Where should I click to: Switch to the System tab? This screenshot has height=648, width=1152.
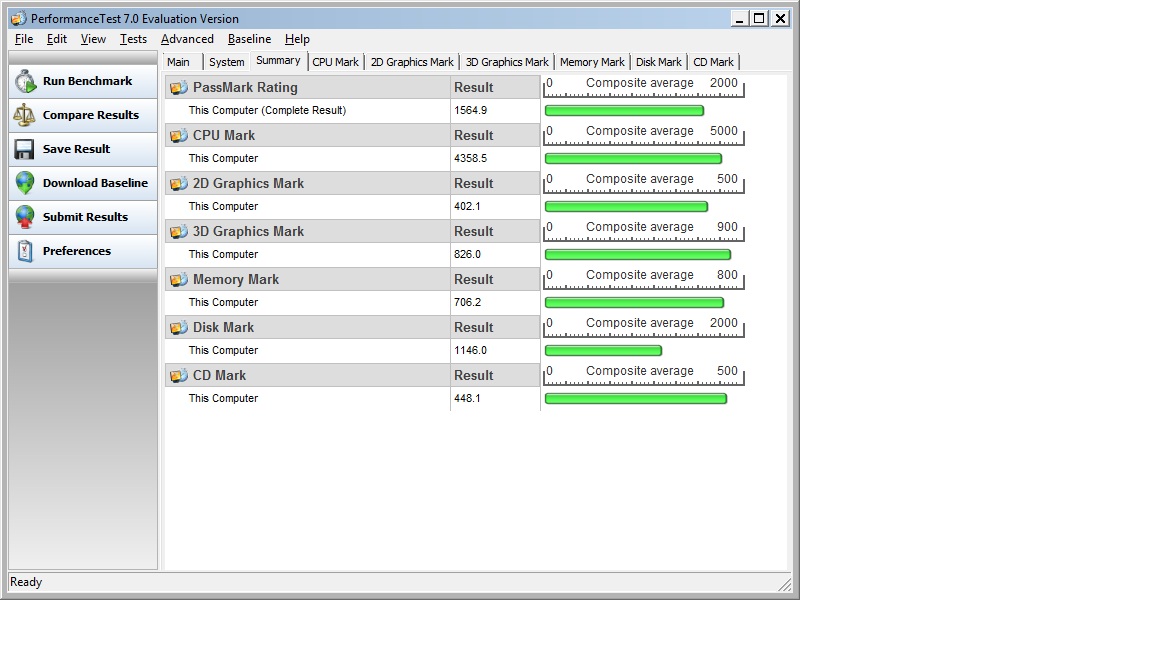[226, 62]
